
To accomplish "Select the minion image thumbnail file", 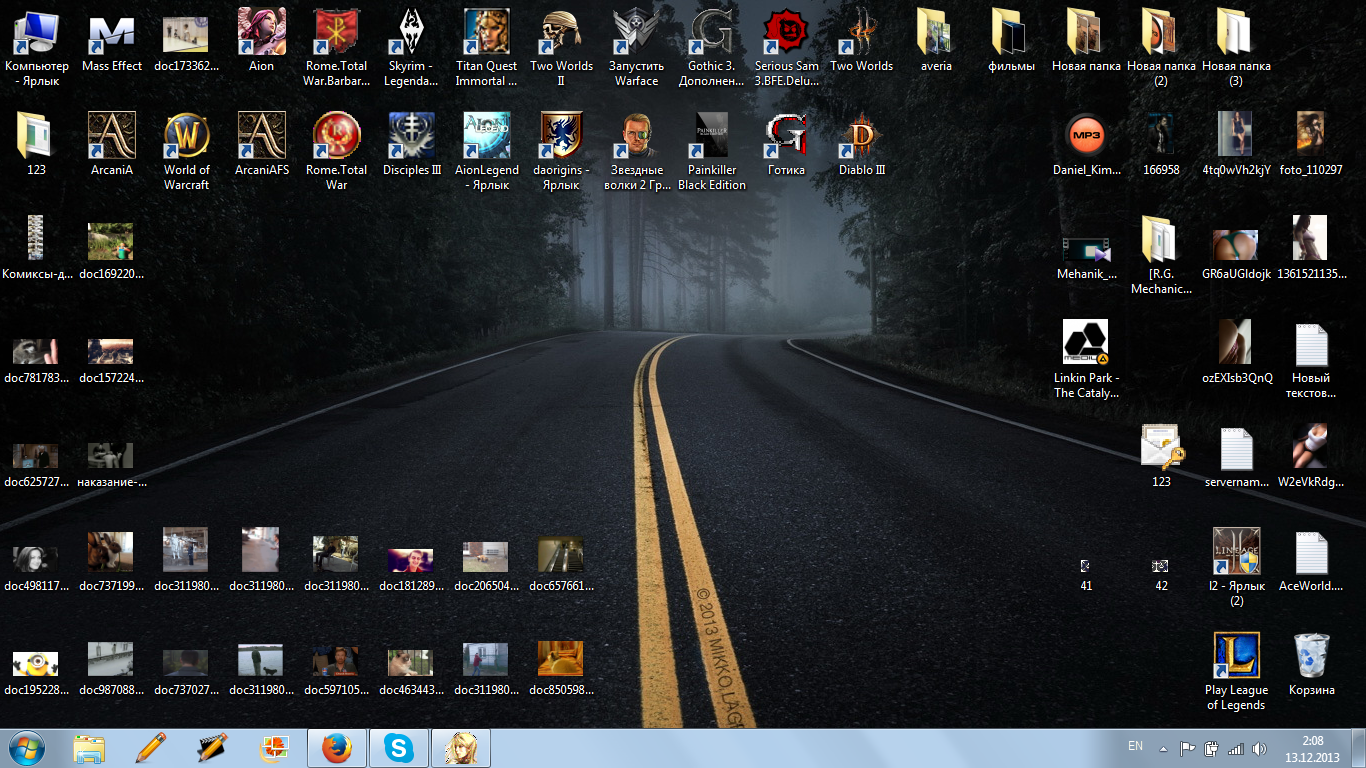I will point(36,664).
